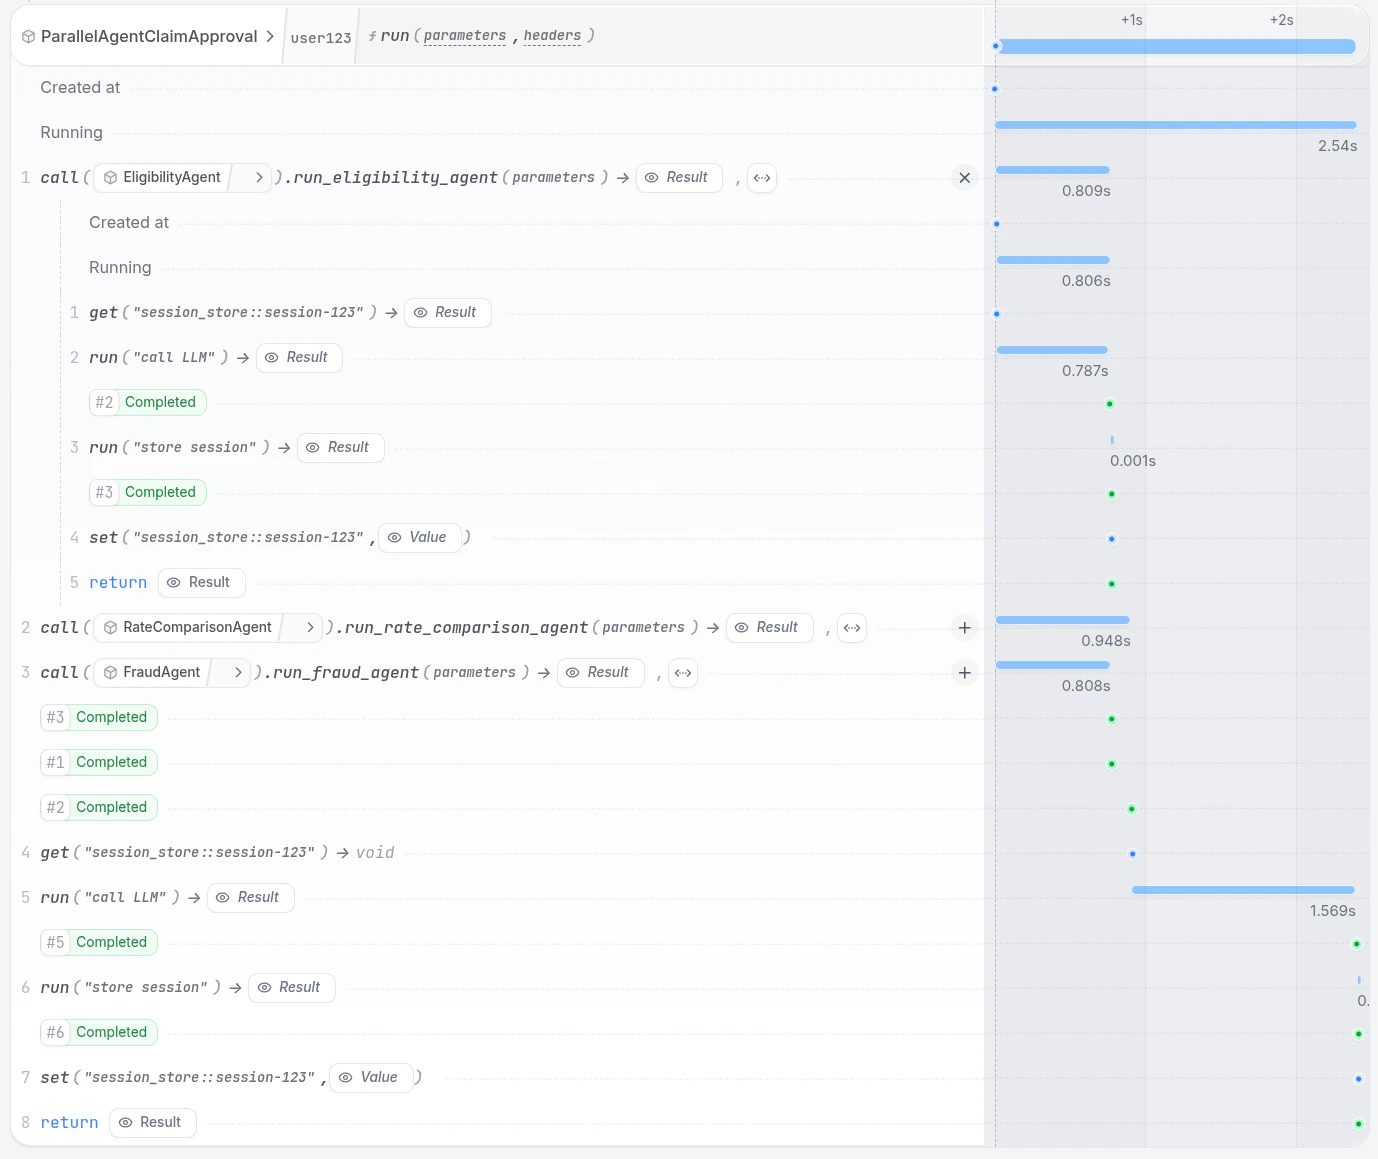Click top-level #1 Completed badge
1378x1159 pixels.
[99, 762]
